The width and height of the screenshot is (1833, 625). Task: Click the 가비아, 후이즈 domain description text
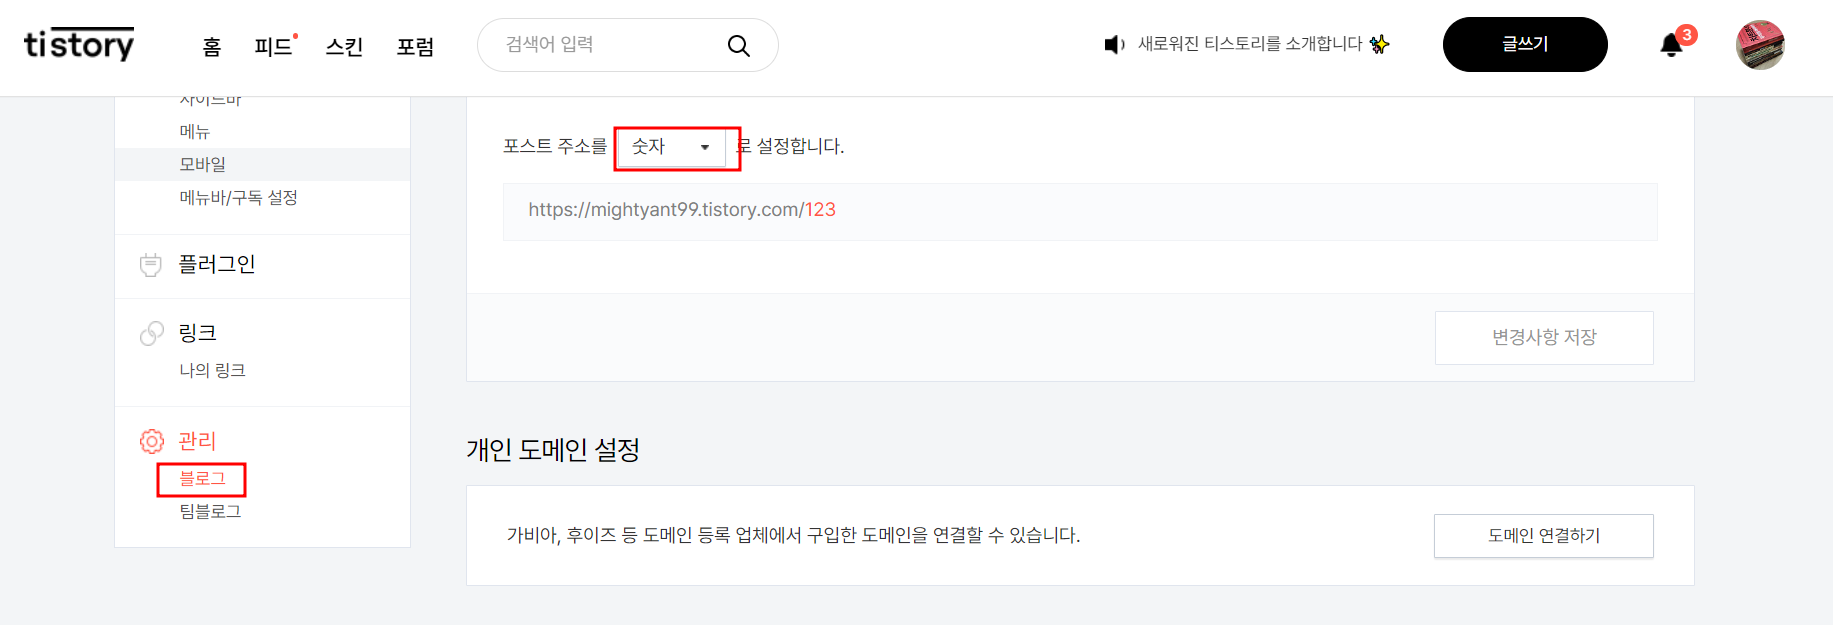[793, 536]
